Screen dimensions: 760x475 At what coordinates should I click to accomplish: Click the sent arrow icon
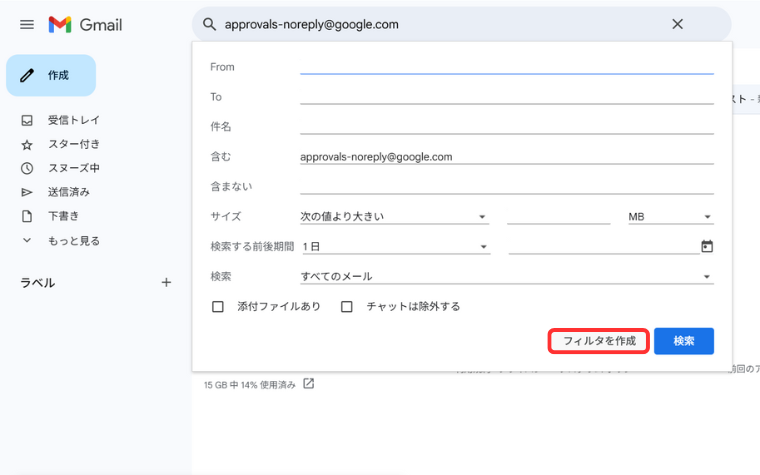pyautogui.click(x=27, y=192)
